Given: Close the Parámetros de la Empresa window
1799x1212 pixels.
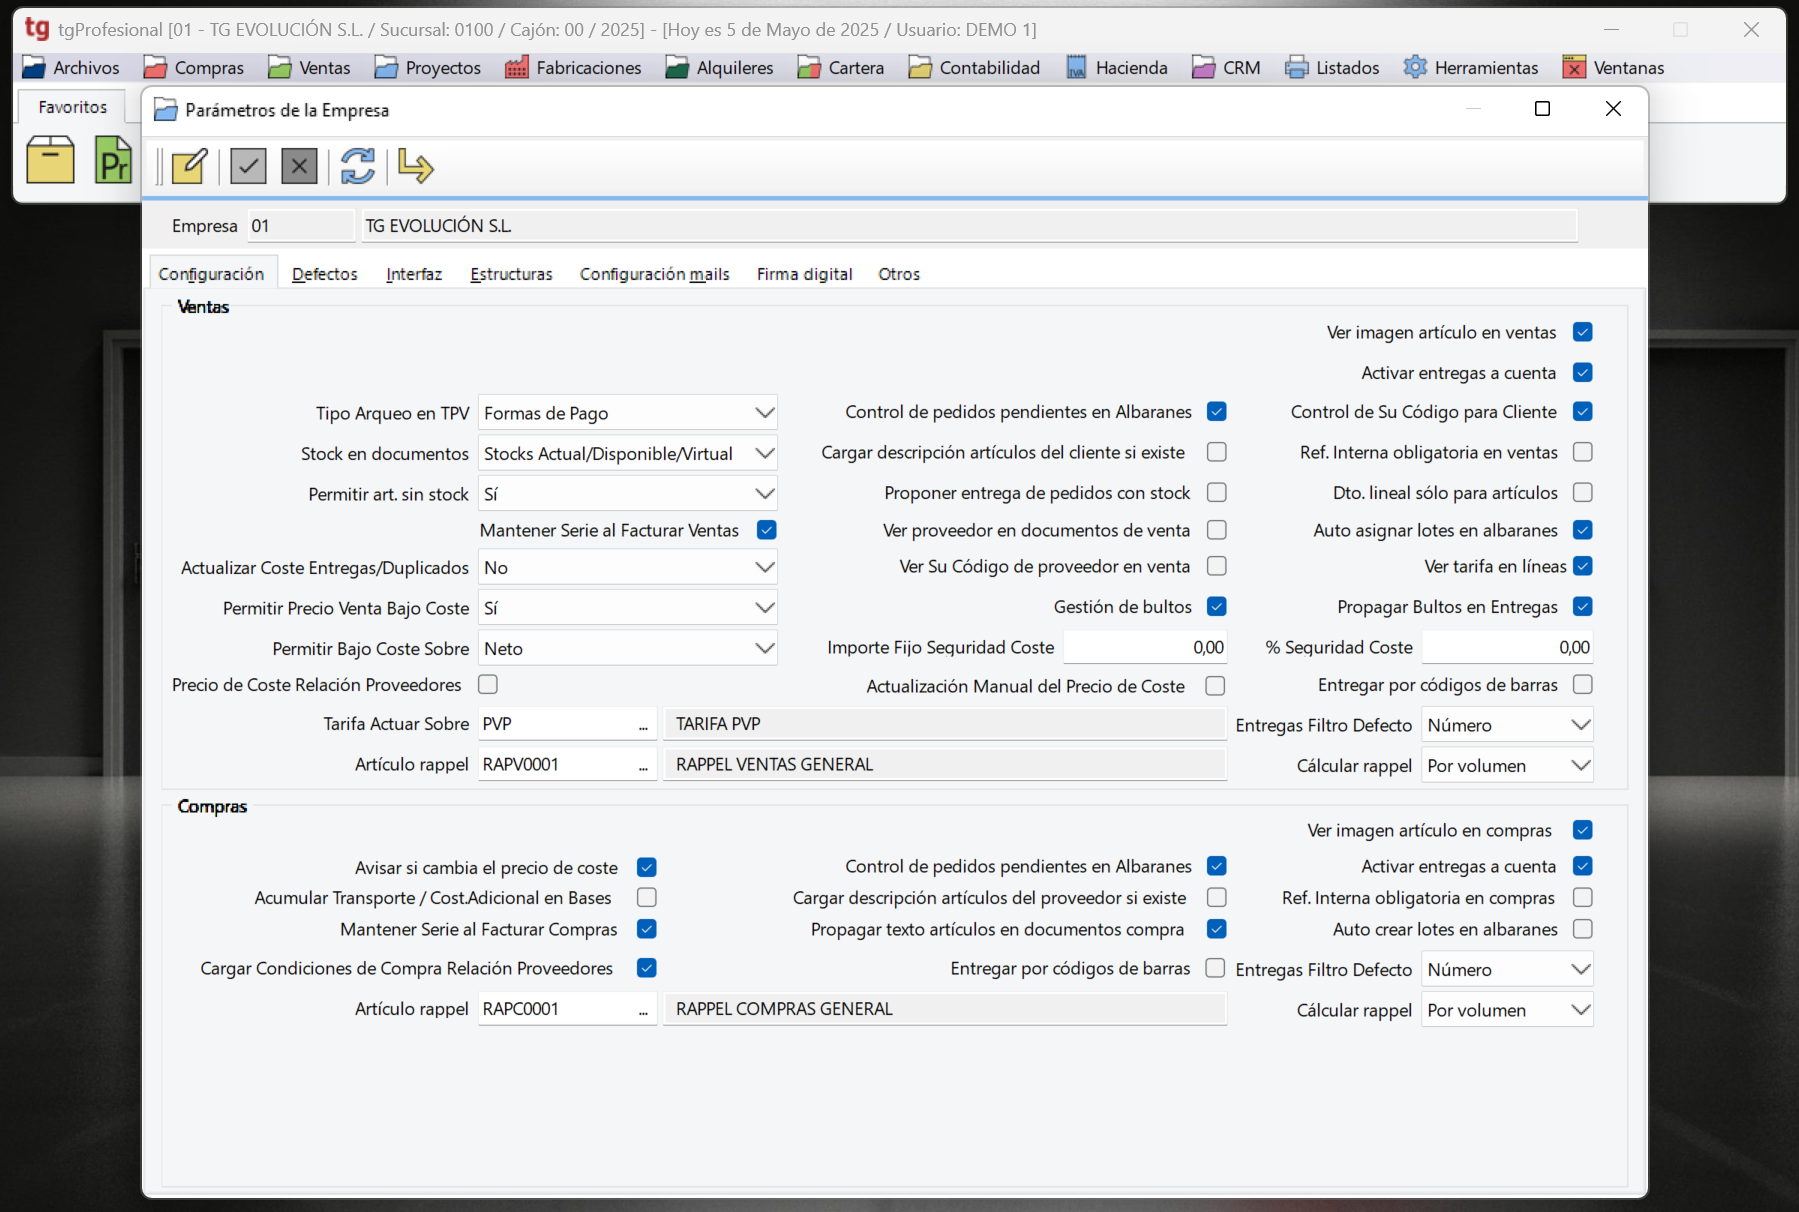Looking at the screenshot, I should 1613,109.
